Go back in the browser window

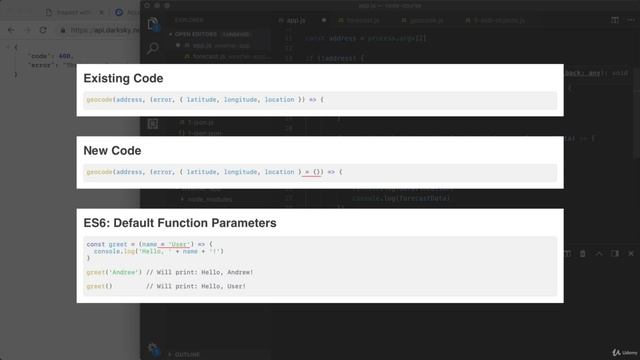11,30
